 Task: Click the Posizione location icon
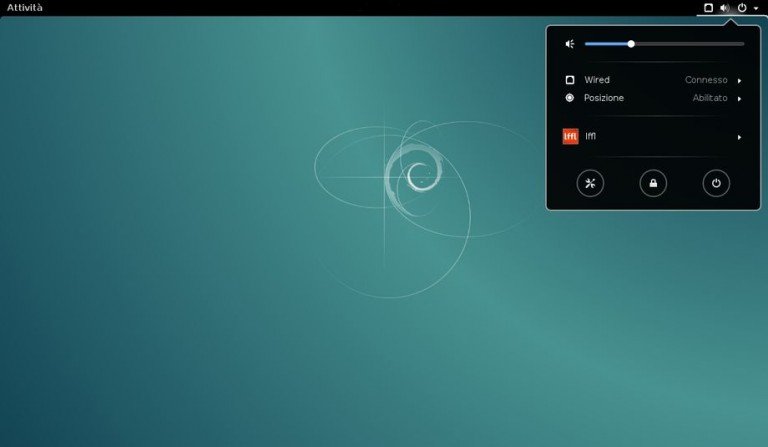tap(570, 98)
